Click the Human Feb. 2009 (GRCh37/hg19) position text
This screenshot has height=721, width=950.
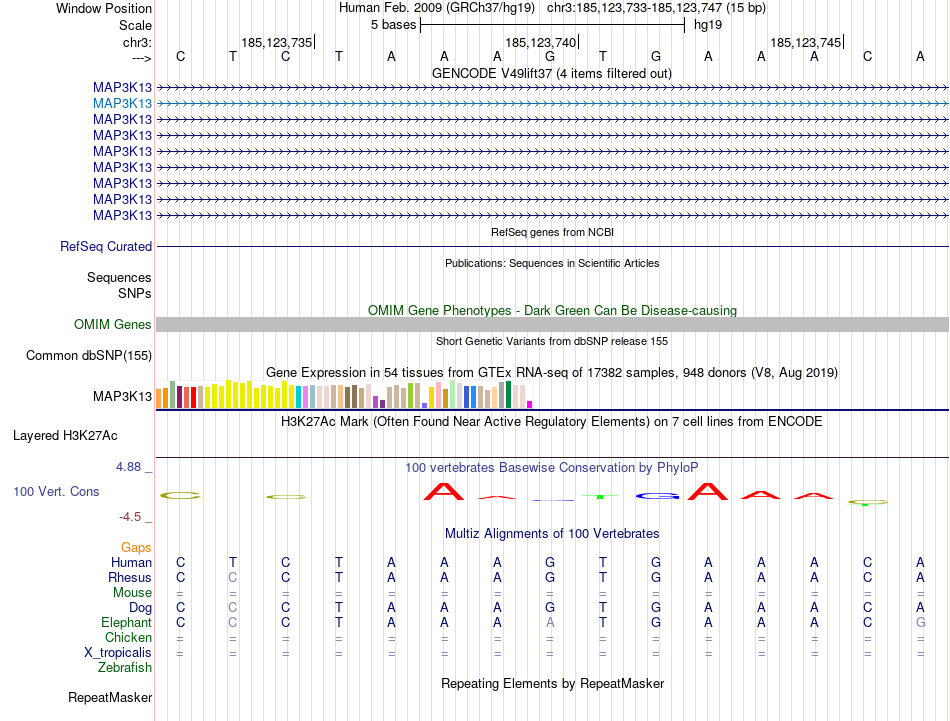click(x=436, y=8)
